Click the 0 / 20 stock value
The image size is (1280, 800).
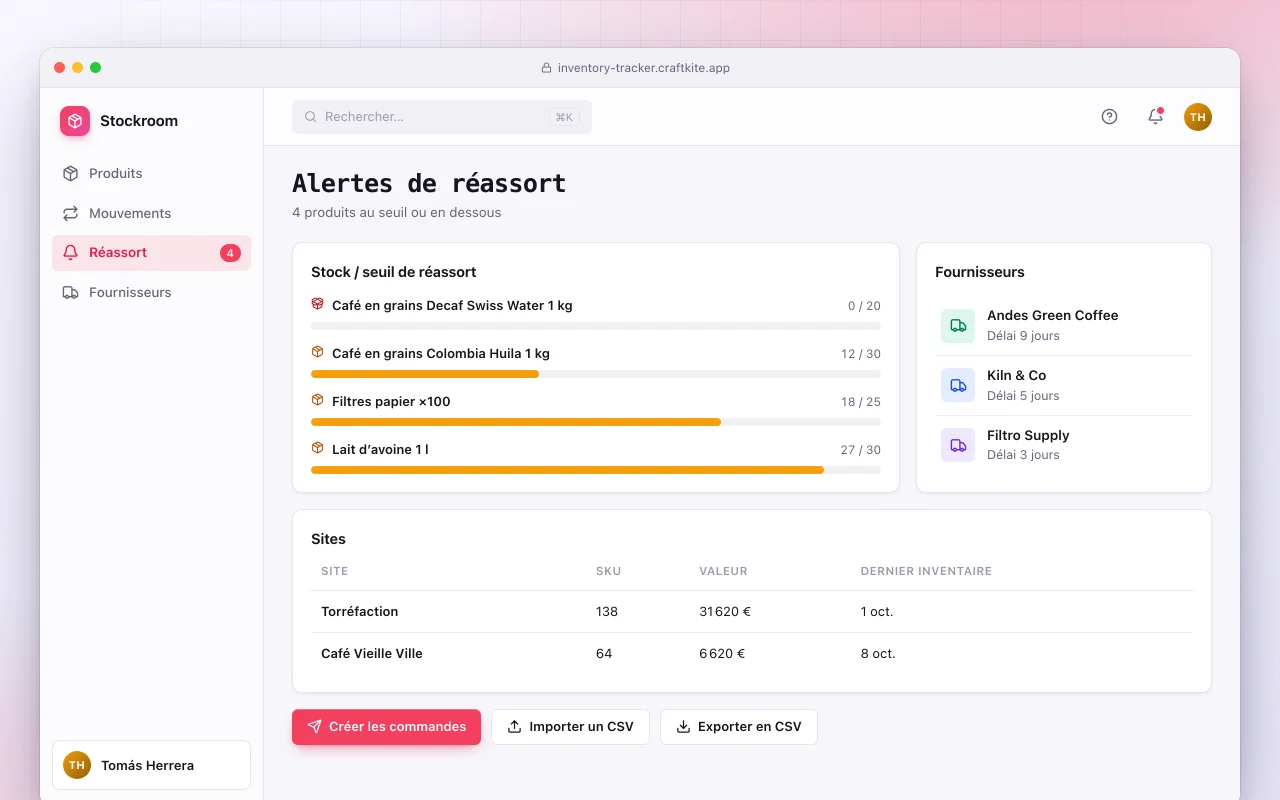click(x=864, y=306)
